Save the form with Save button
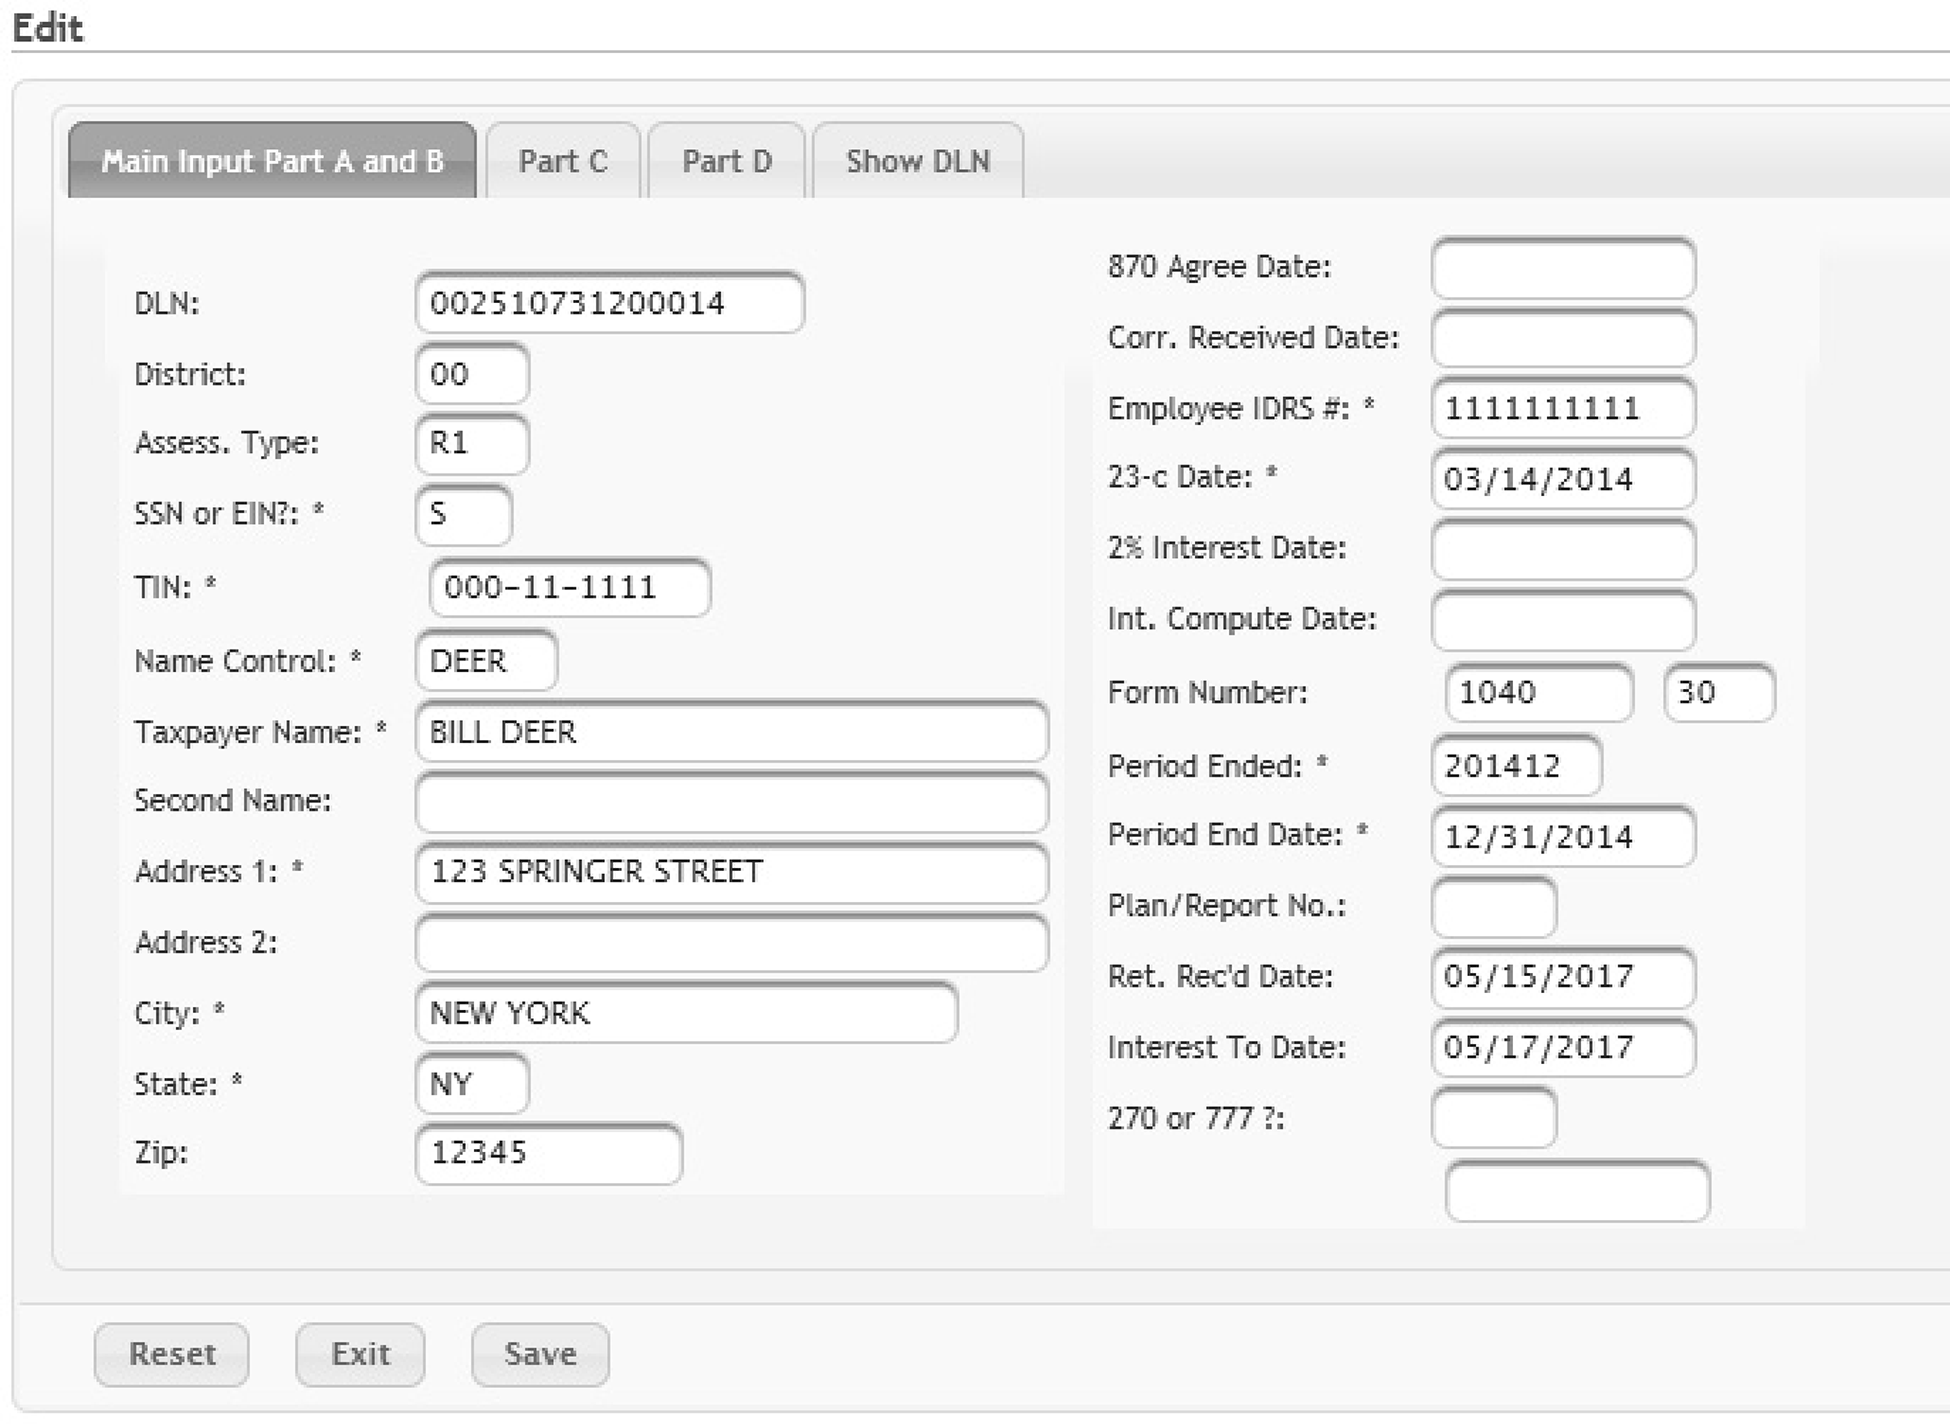Image resolution: width=1950 pixels, height=1424 pixels. click(x=540, y=1354)
